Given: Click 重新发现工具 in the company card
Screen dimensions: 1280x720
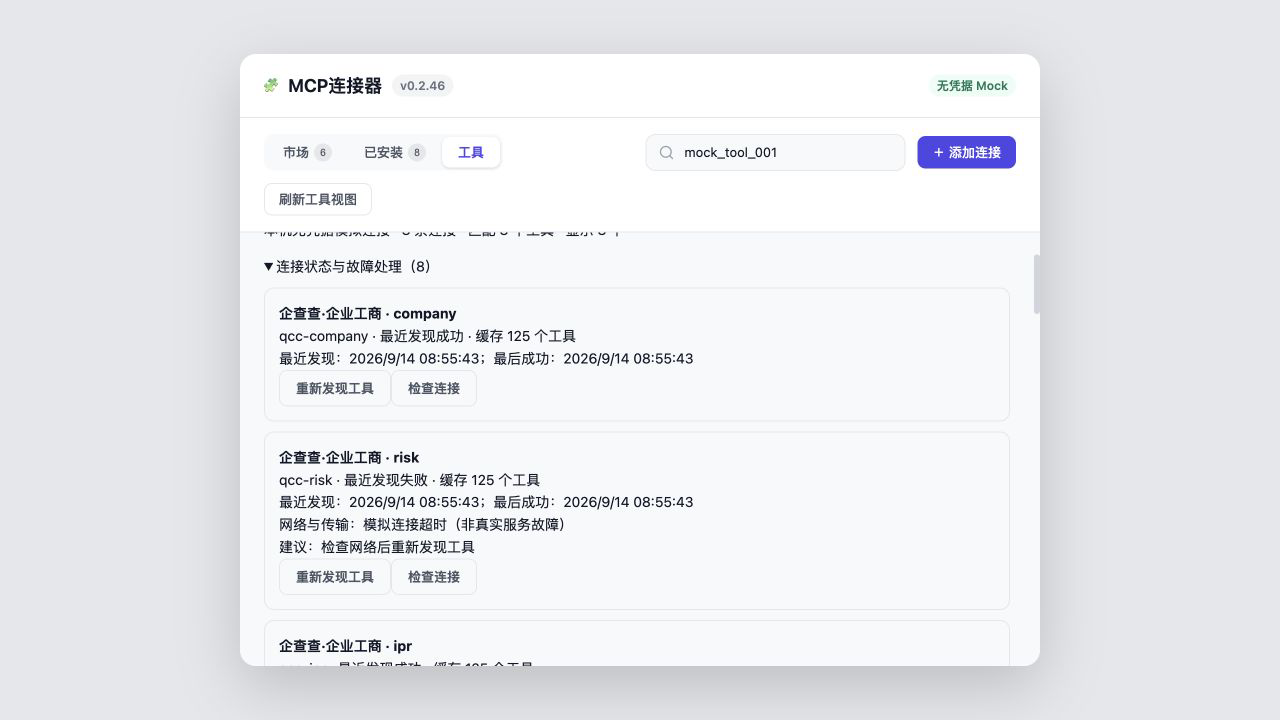Looking at the screenshot, I should tap(335, 389).
